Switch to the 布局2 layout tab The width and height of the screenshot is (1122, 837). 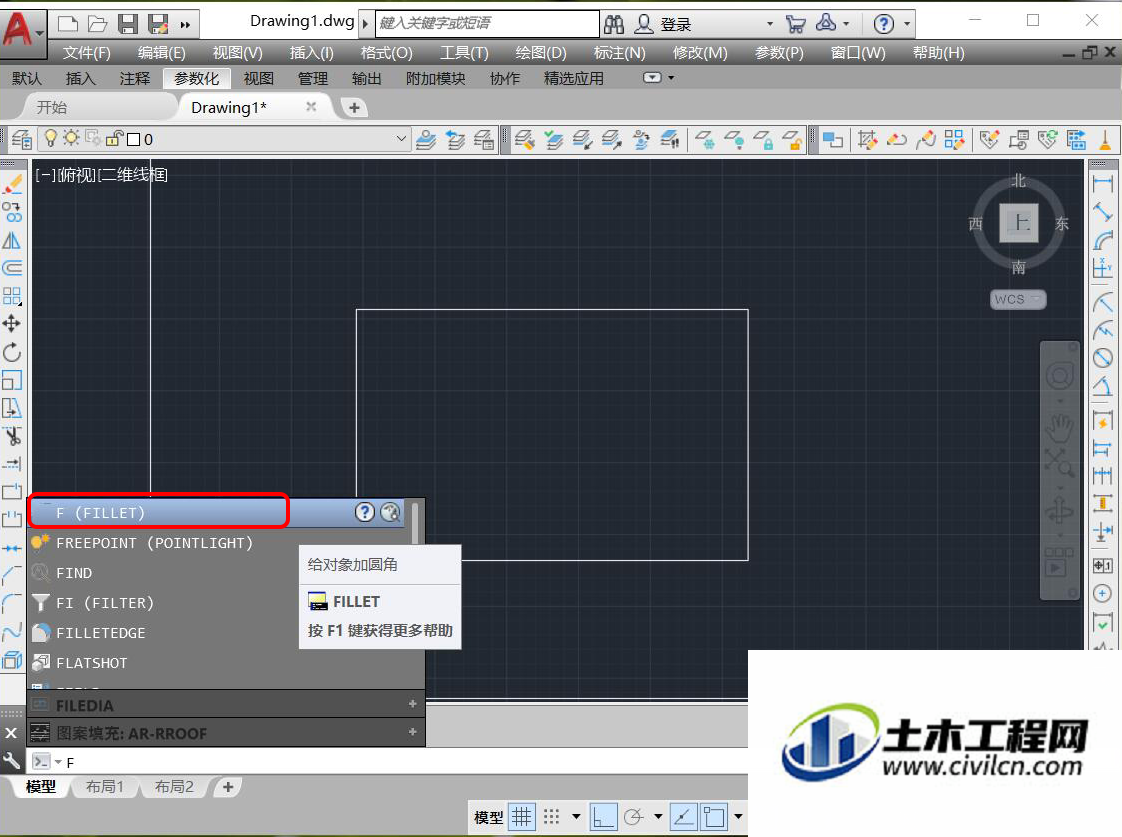(174, 787)
